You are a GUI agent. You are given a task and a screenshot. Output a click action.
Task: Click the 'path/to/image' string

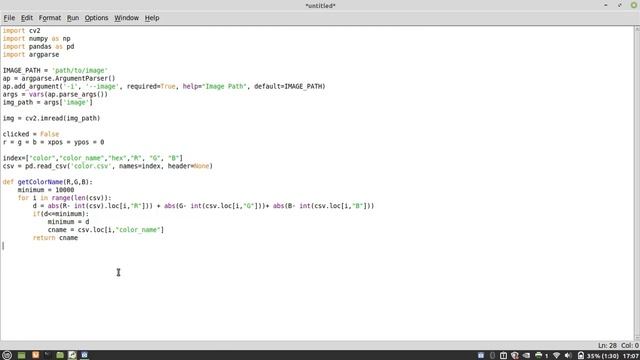coord(80,70)
